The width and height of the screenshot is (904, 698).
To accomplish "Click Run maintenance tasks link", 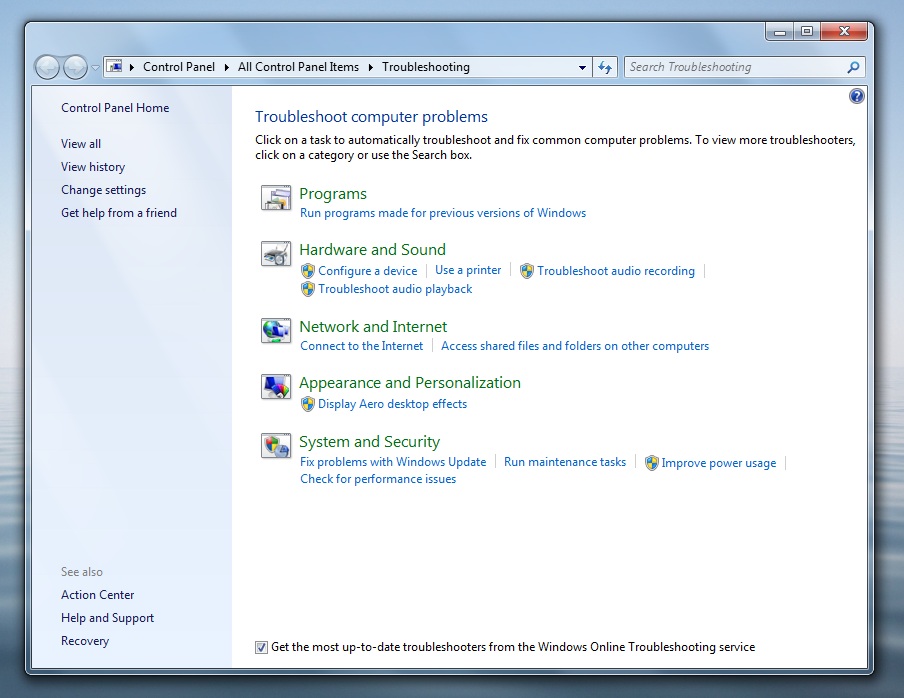I will coord(565,462).
